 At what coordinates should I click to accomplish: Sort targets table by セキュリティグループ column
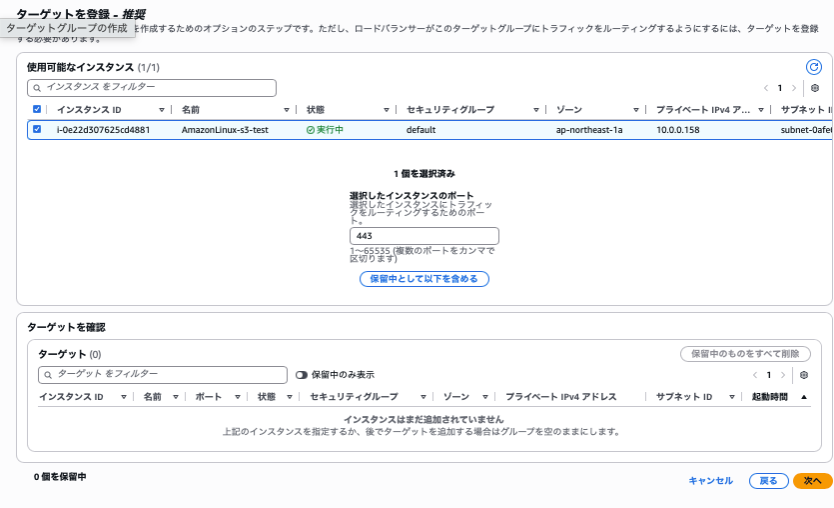click(x=423, y=397)
